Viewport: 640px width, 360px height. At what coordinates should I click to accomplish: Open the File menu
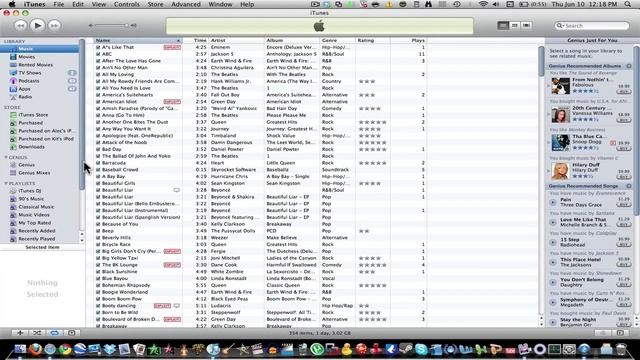tap(59, 4)
